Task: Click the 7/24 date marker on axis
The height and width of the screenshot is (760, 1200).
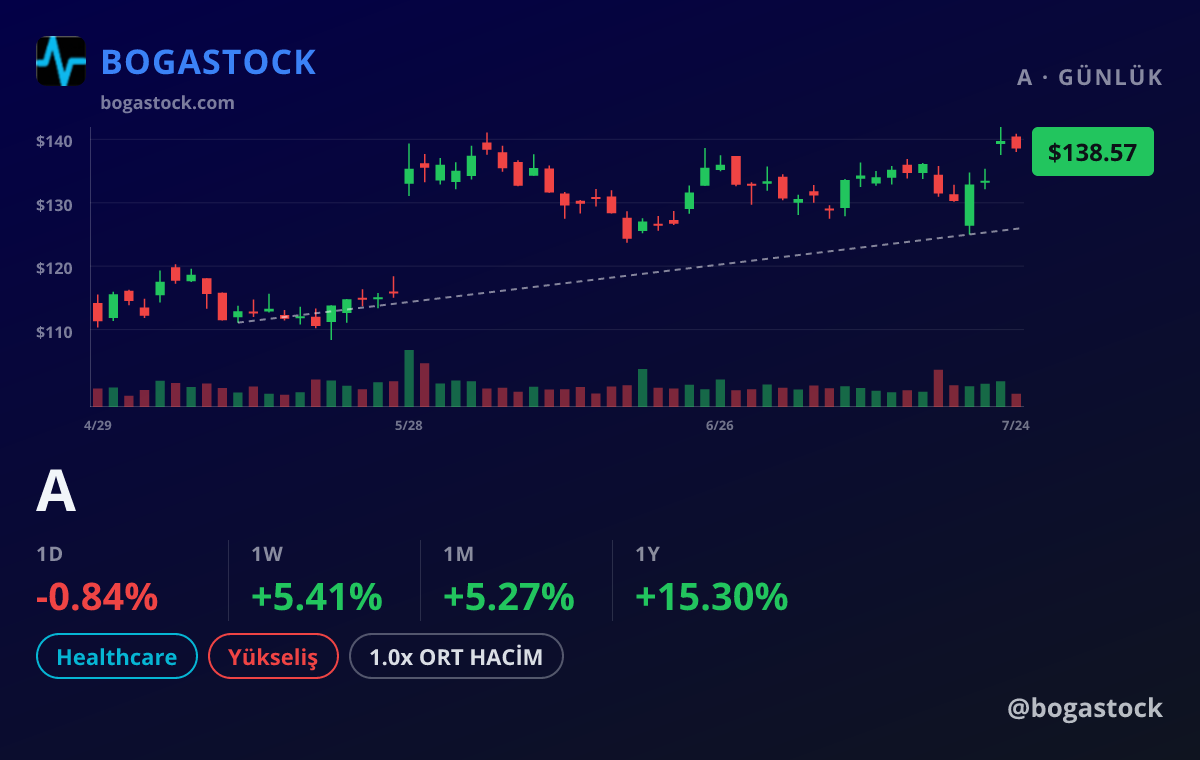Action: 1016,426
